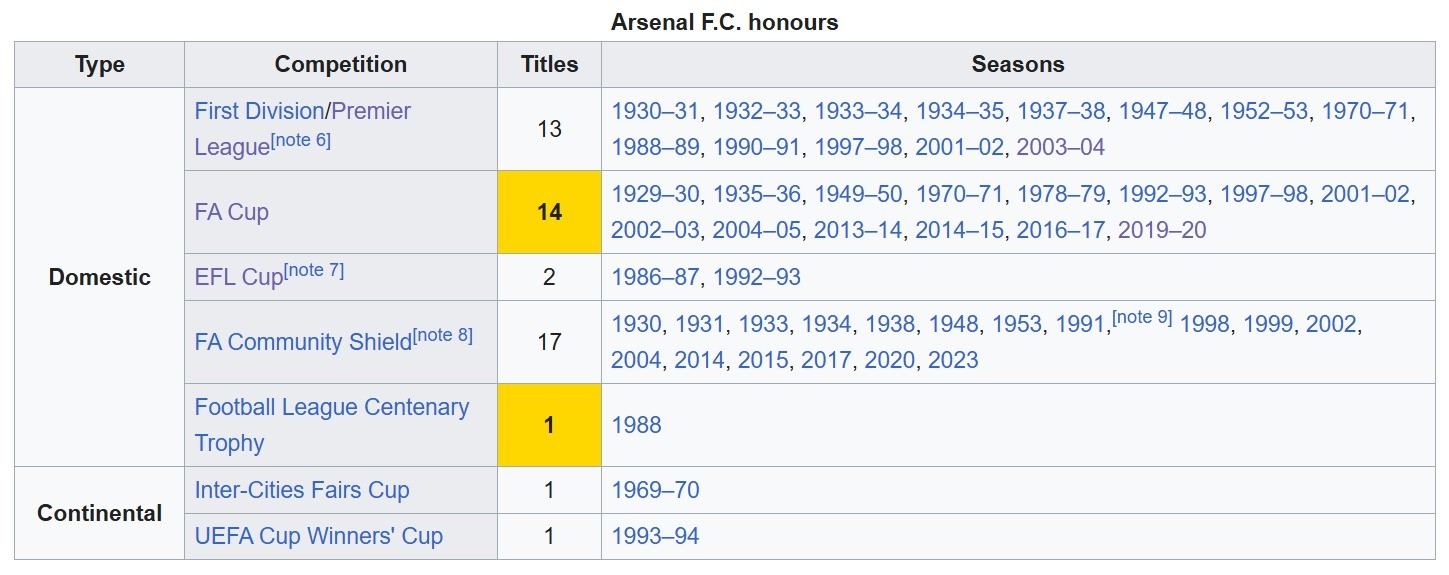1449x575 pixels.
Task: Open Football League Centenary Trophy link
Action: click(331, 408)
